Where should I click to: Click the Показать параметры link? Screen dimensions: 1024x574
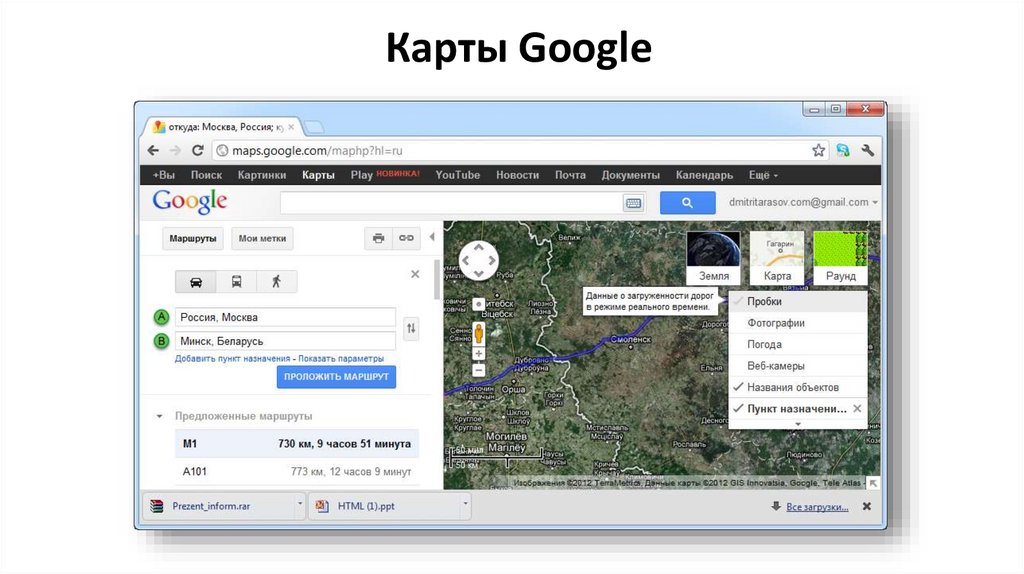click(341, 359)
